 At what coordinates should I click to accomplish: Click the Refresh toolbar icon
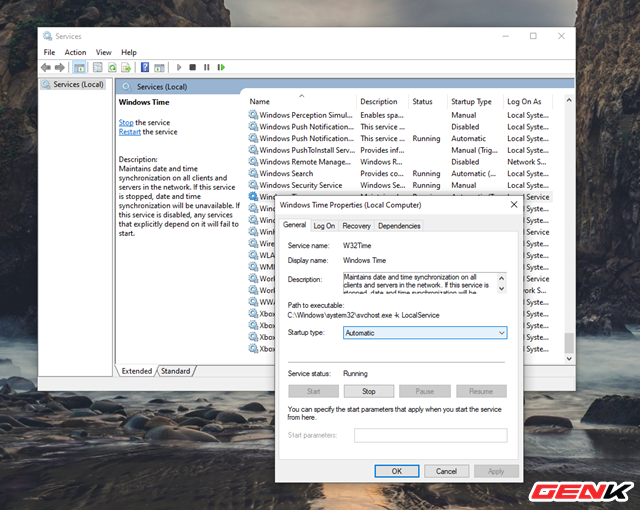pos(112,67)
